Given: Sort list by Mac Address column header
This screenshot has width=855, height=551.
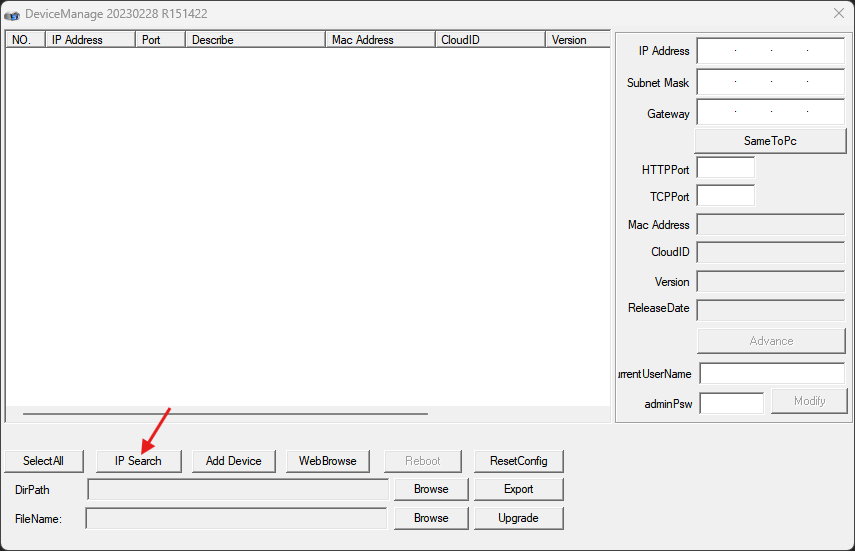Looking at the screenshot, I should [380, 40].
